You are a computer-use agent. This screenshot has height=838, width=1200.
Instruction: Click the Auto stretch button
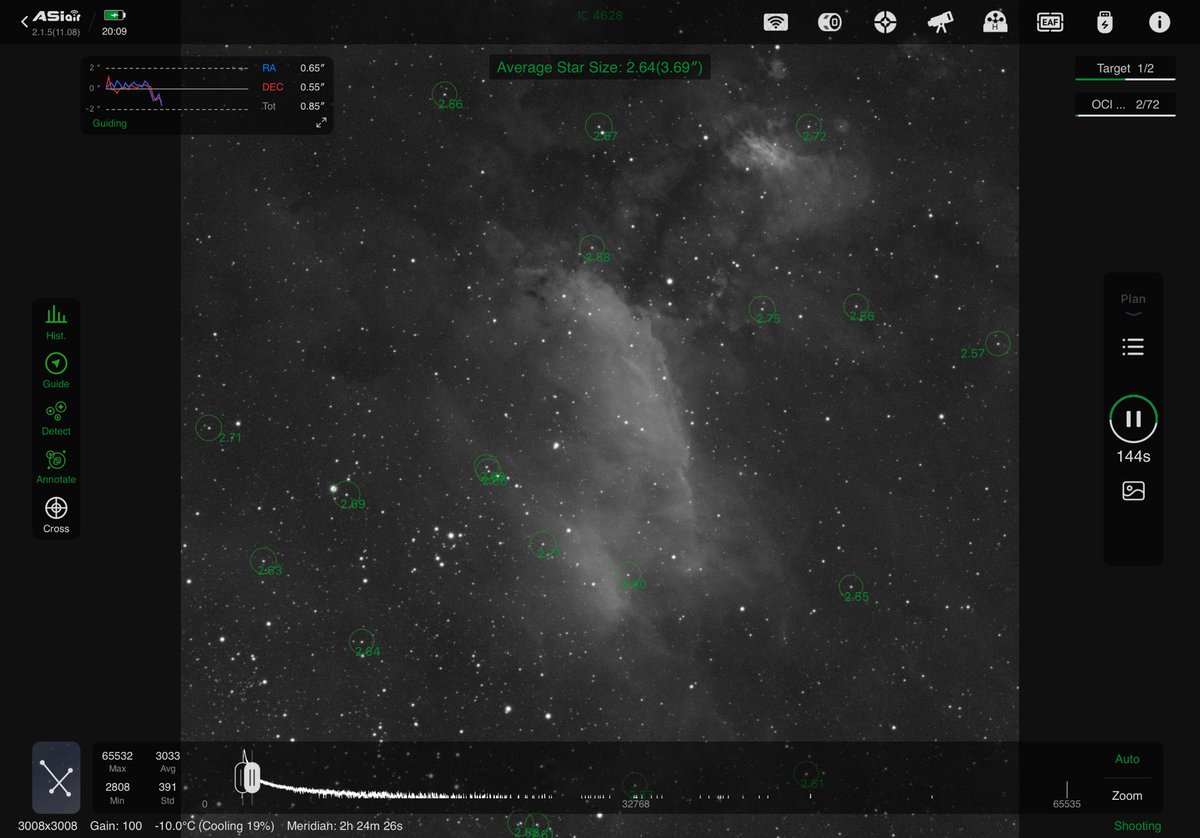coord(1127,759)
